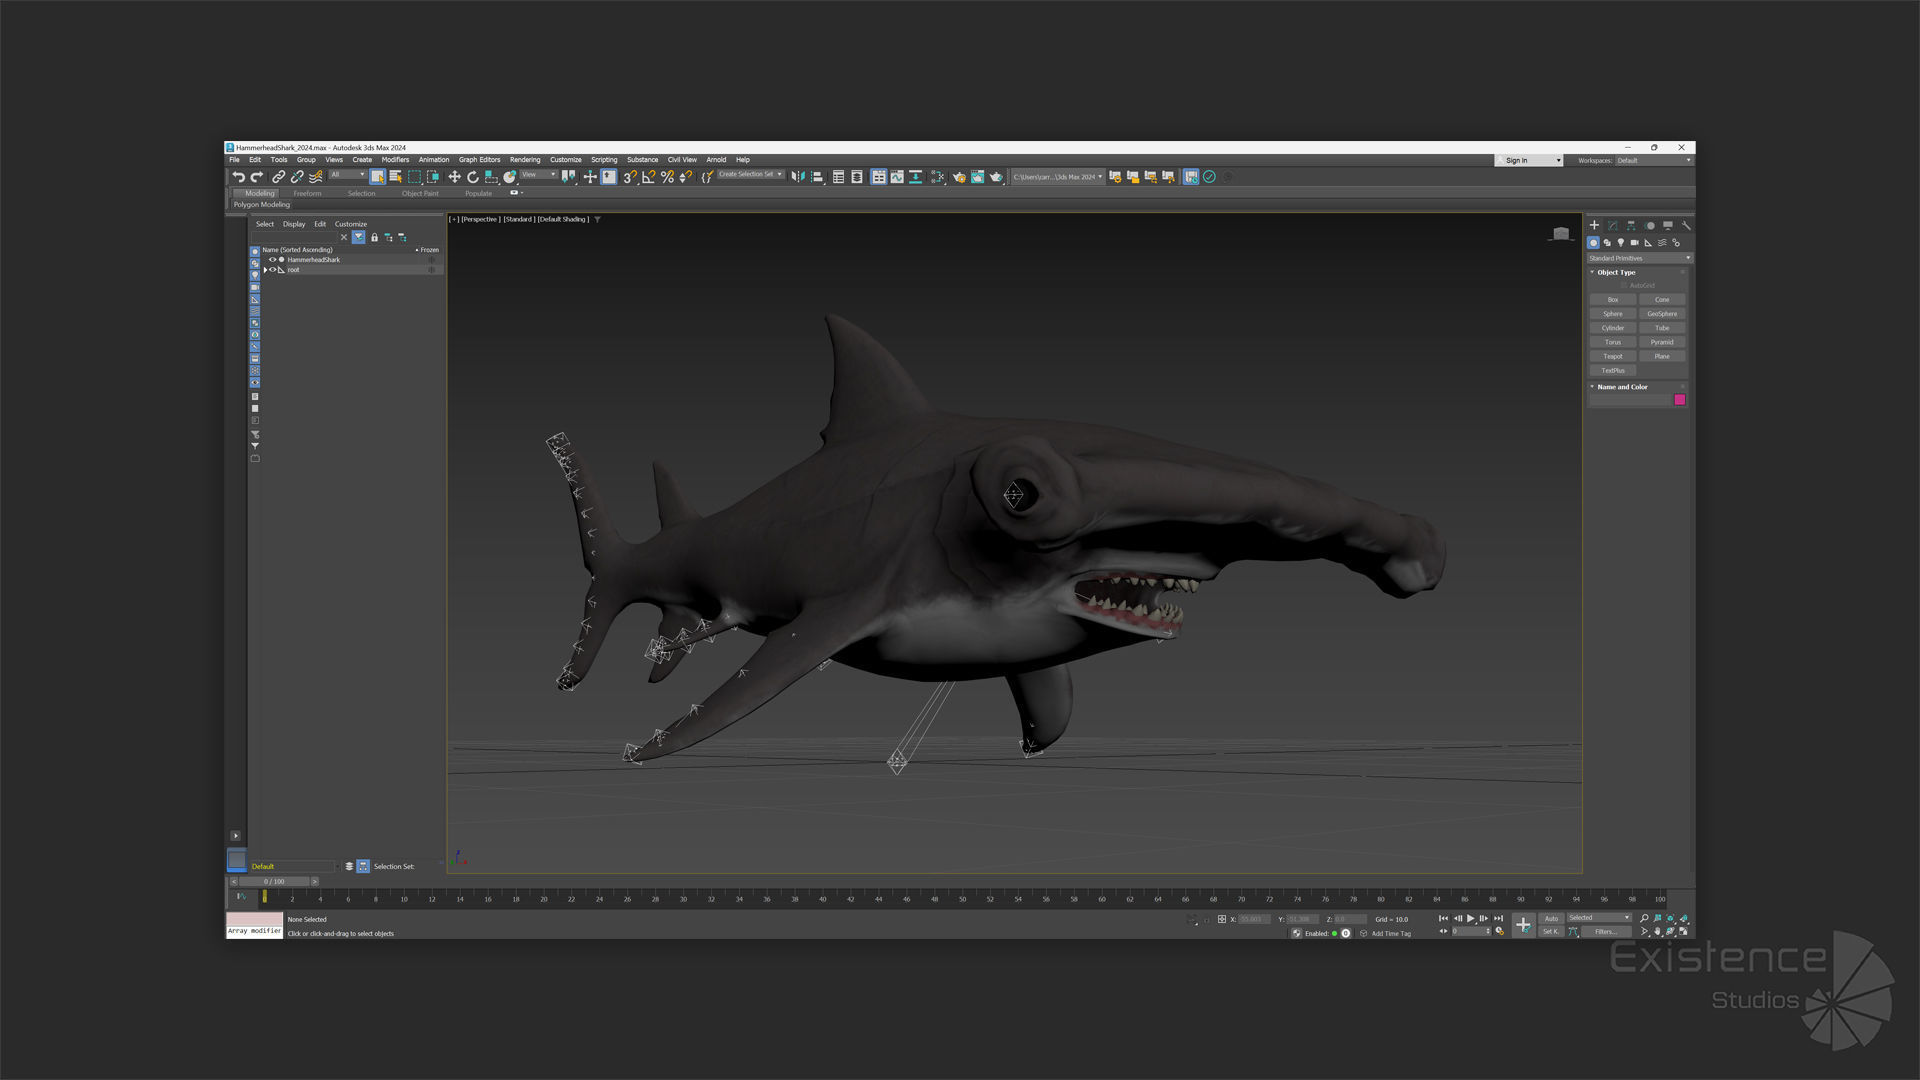This screenshot has height=1080, width=1920.
Task: Enable the AutoGrid checkbox
Action: point(1624,286)
